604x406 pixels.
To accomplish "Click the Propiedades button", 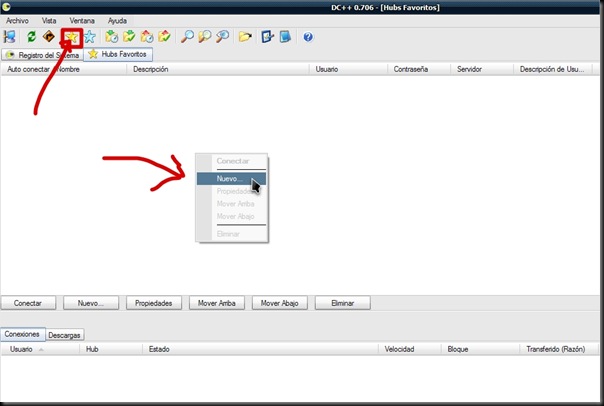I will tap(154, 303).
